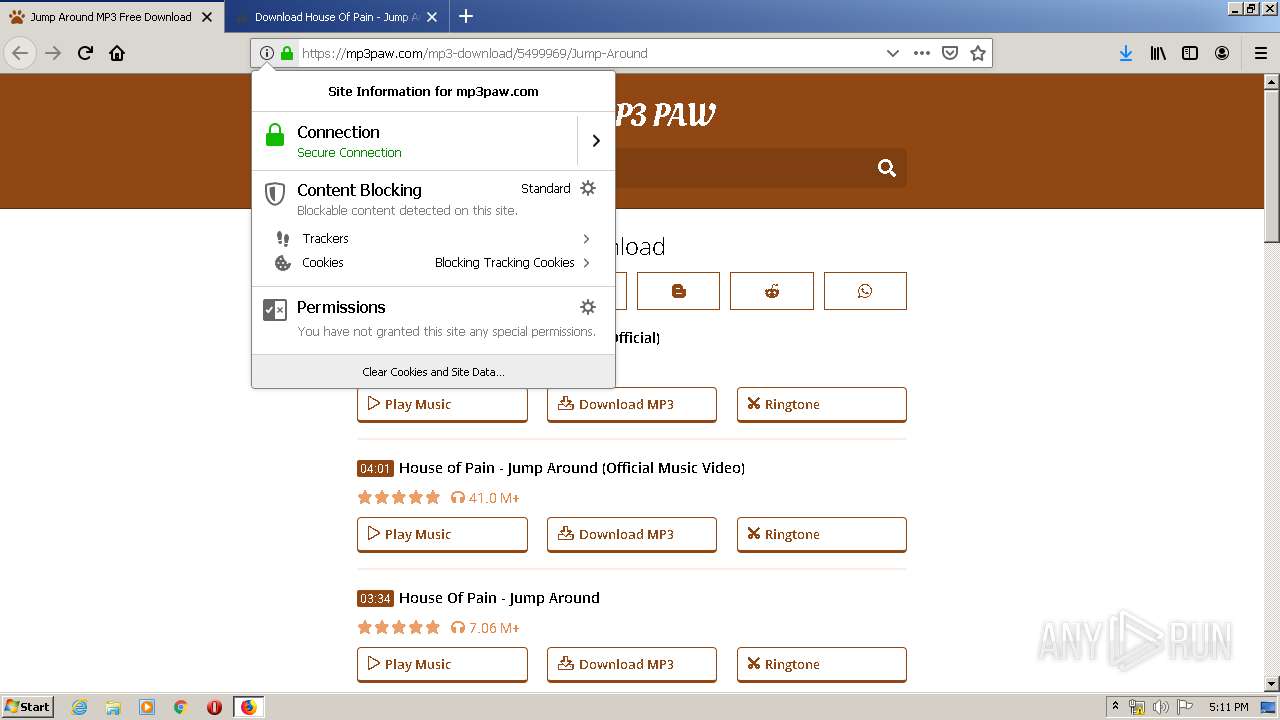The height and width of the screenshot is (720, 1280).
Task: Click the Secure Connection text
Action: [349, 153]
